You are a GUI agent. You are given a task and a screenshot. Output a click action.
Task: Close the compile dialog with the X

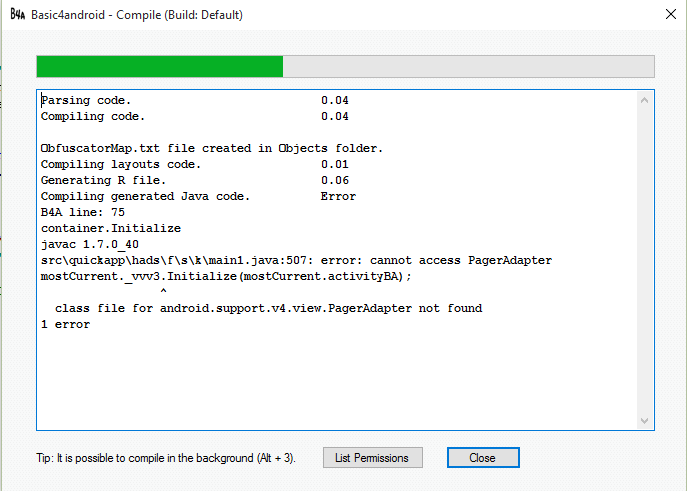[x=669, y=15]
